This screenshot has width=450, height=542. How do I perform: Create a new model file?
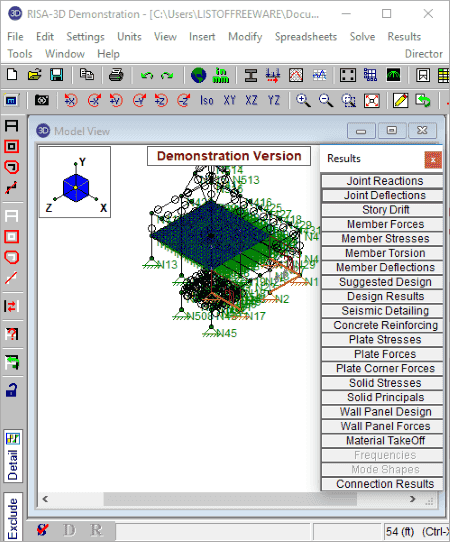pyautogui.click(x=12, y=75)
